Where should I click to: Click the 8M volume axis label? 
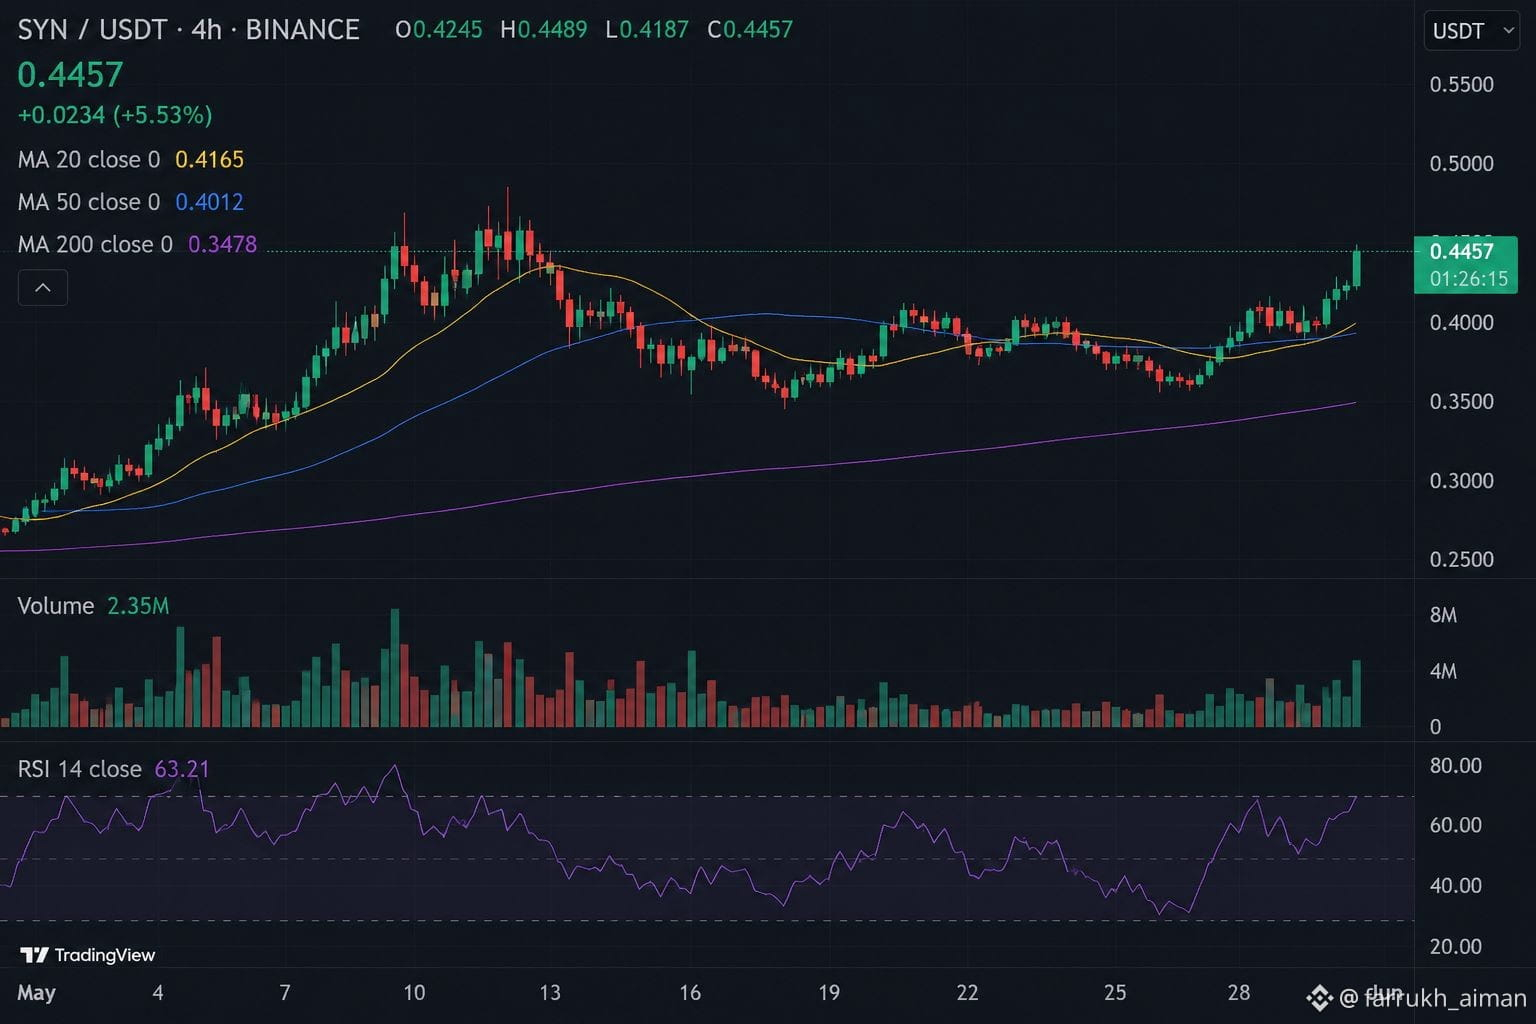coord(1443,615)
